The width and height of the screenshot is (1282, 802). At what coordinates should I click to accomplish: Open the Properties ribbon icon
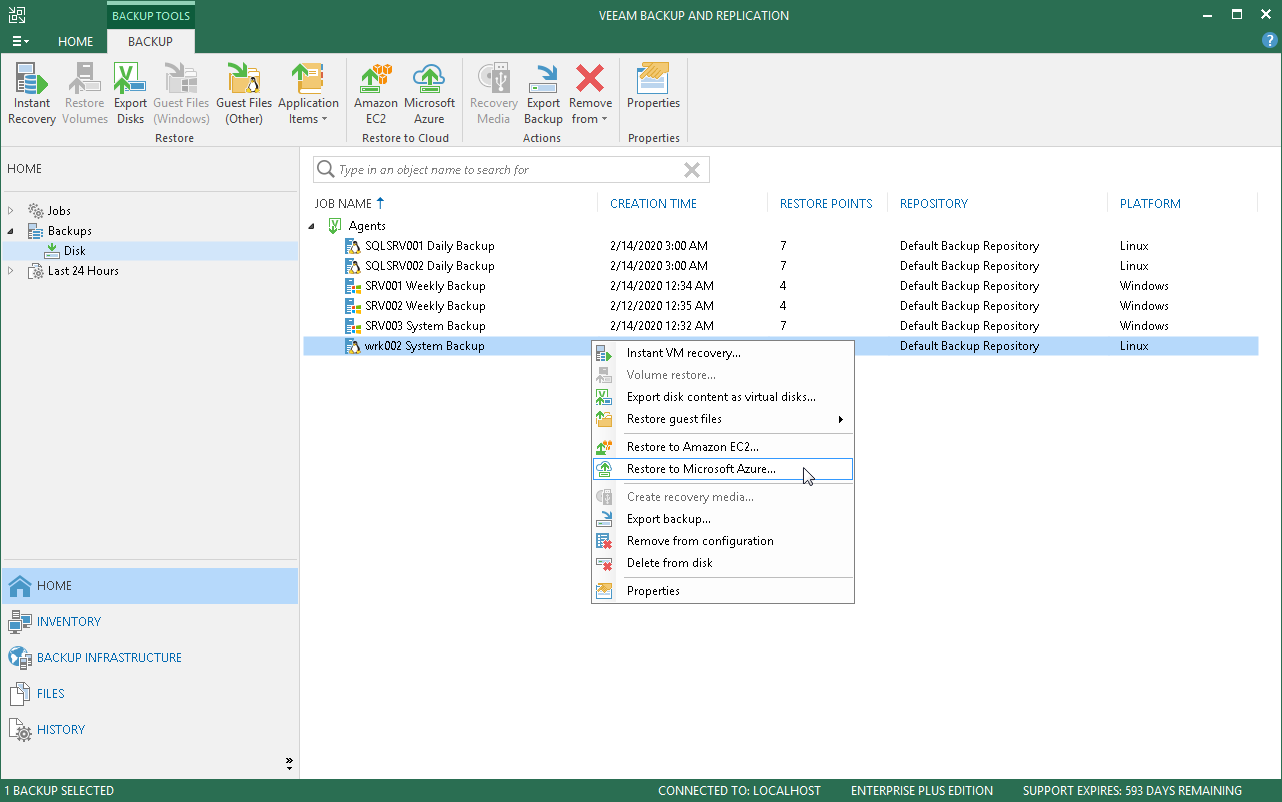click(x=653, y=87)
